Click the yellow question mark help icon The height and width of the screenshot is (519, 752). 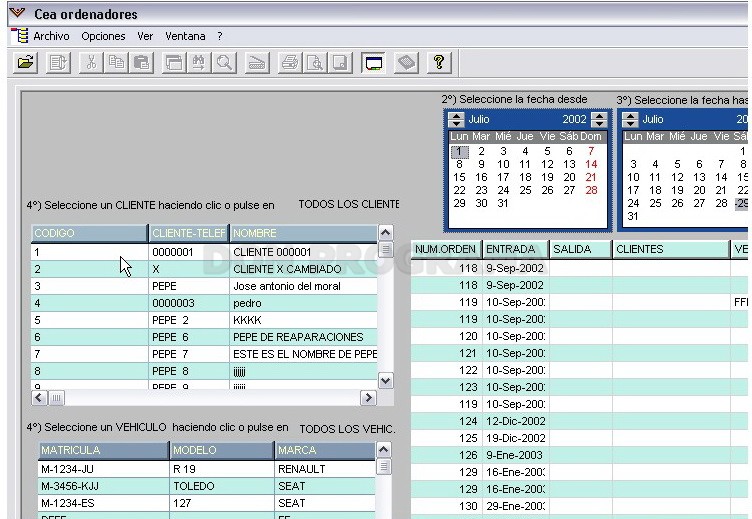pyautogui.click(x=439, y=62)
